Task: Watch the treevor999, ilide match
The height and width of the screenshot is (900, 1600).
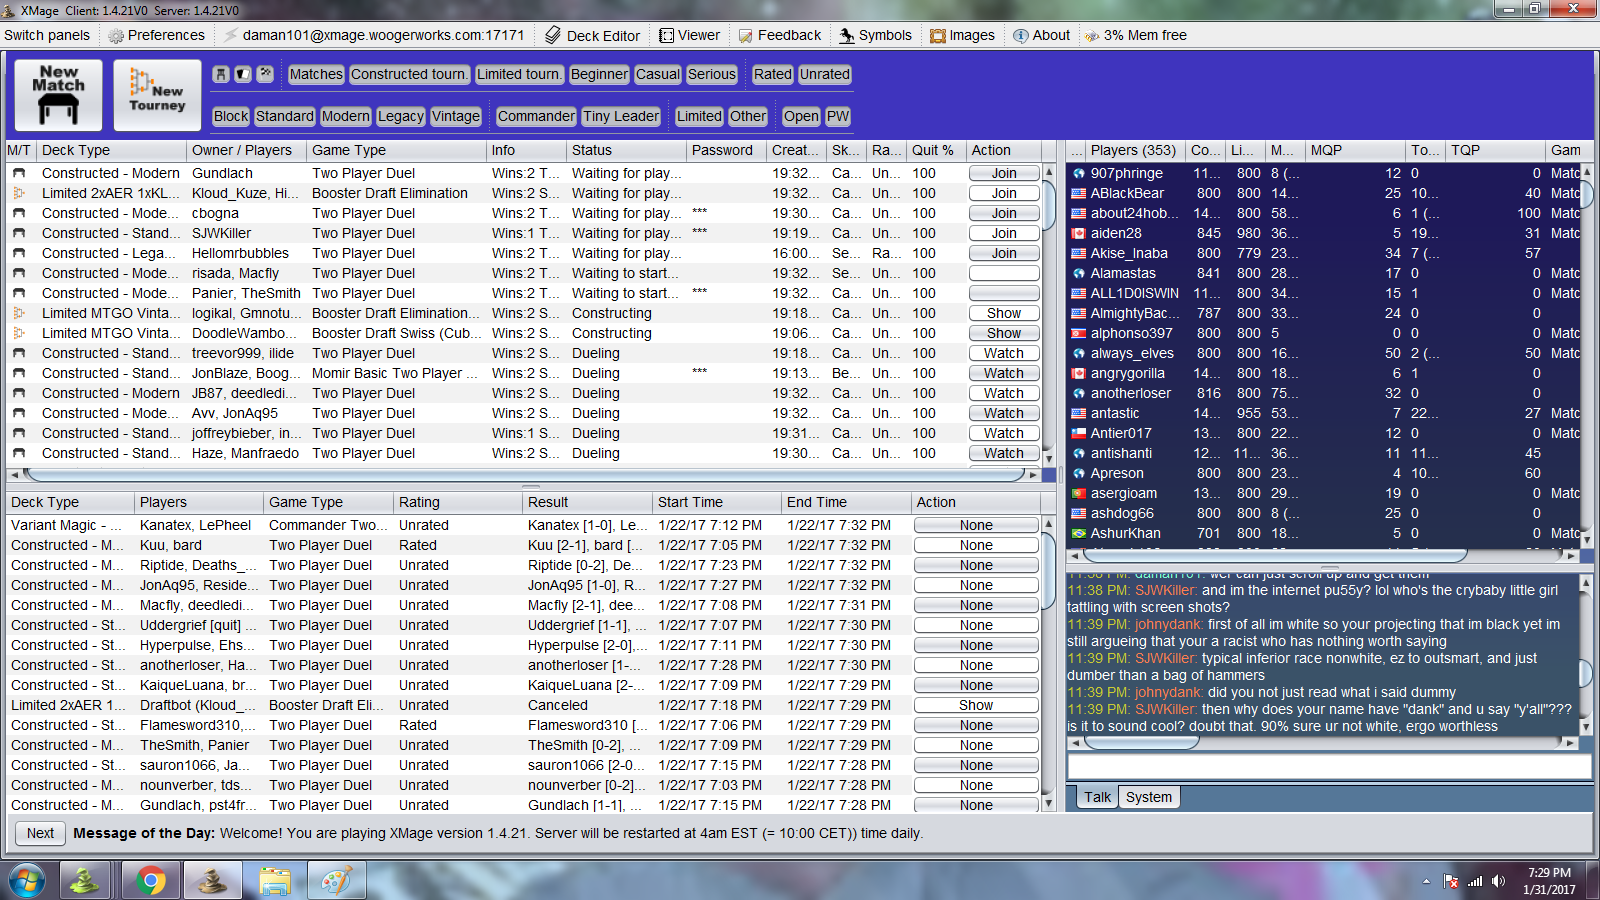Action: pos(1004,353)
